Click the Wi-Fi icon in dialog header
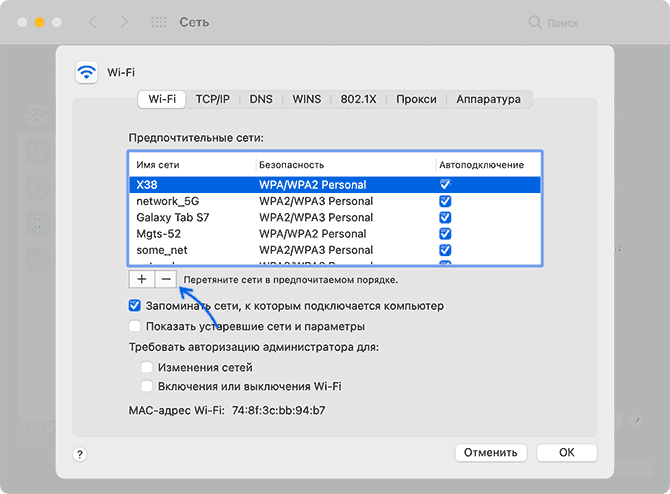 (x=87, y=72)
